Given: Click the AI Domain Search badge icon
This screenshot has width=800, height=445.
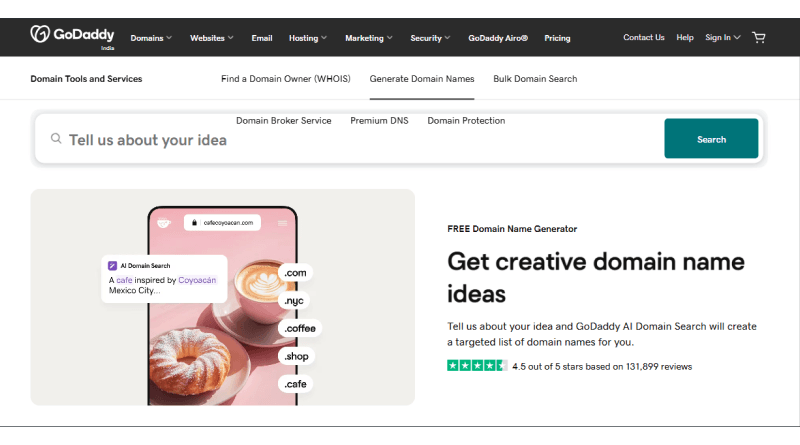Looking at the screenshot, I should point(112,266).
